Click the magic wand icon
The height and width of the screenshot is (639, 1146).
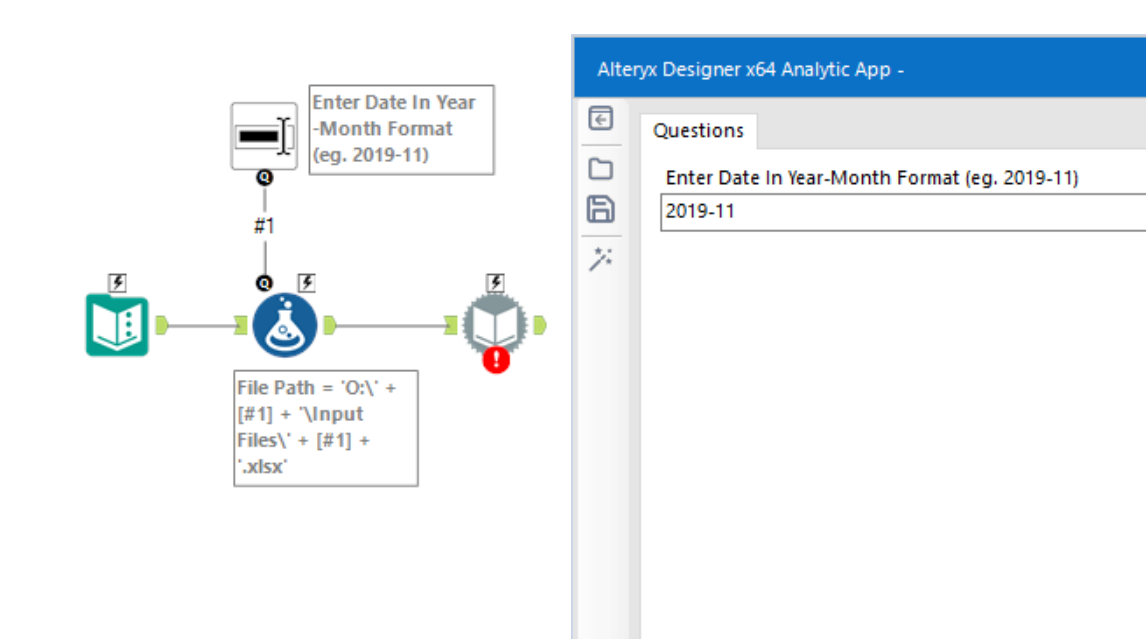point(600,259)
